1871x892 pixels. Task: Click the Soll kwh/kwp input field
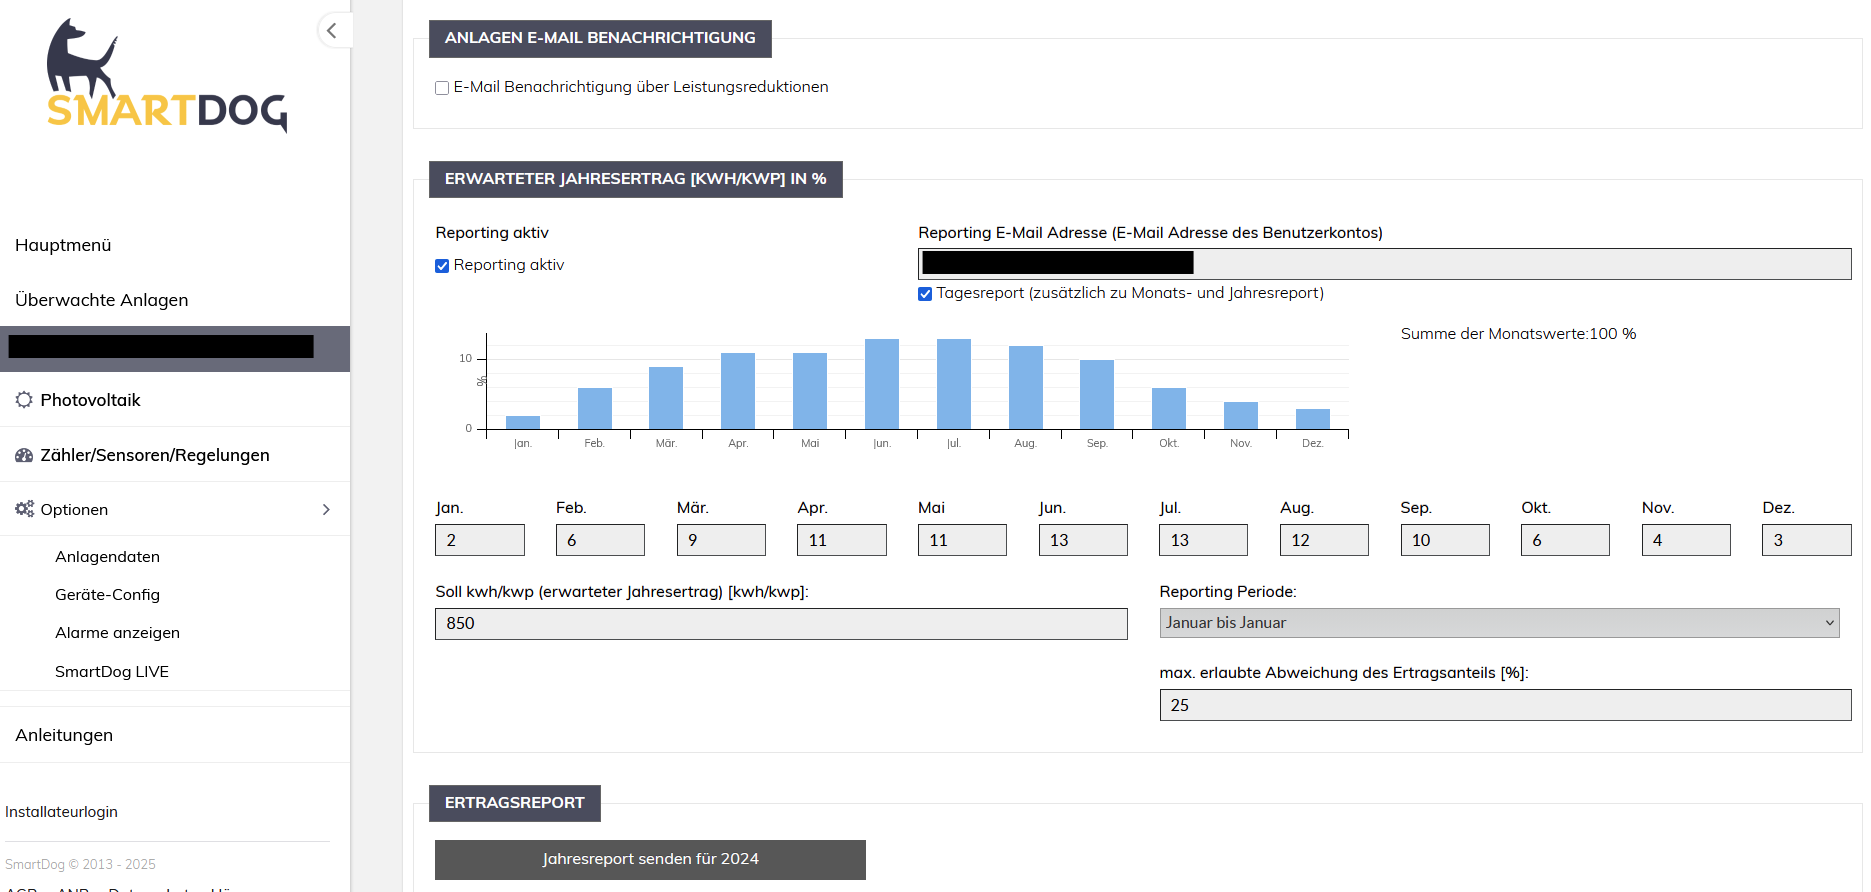(780, 624)
